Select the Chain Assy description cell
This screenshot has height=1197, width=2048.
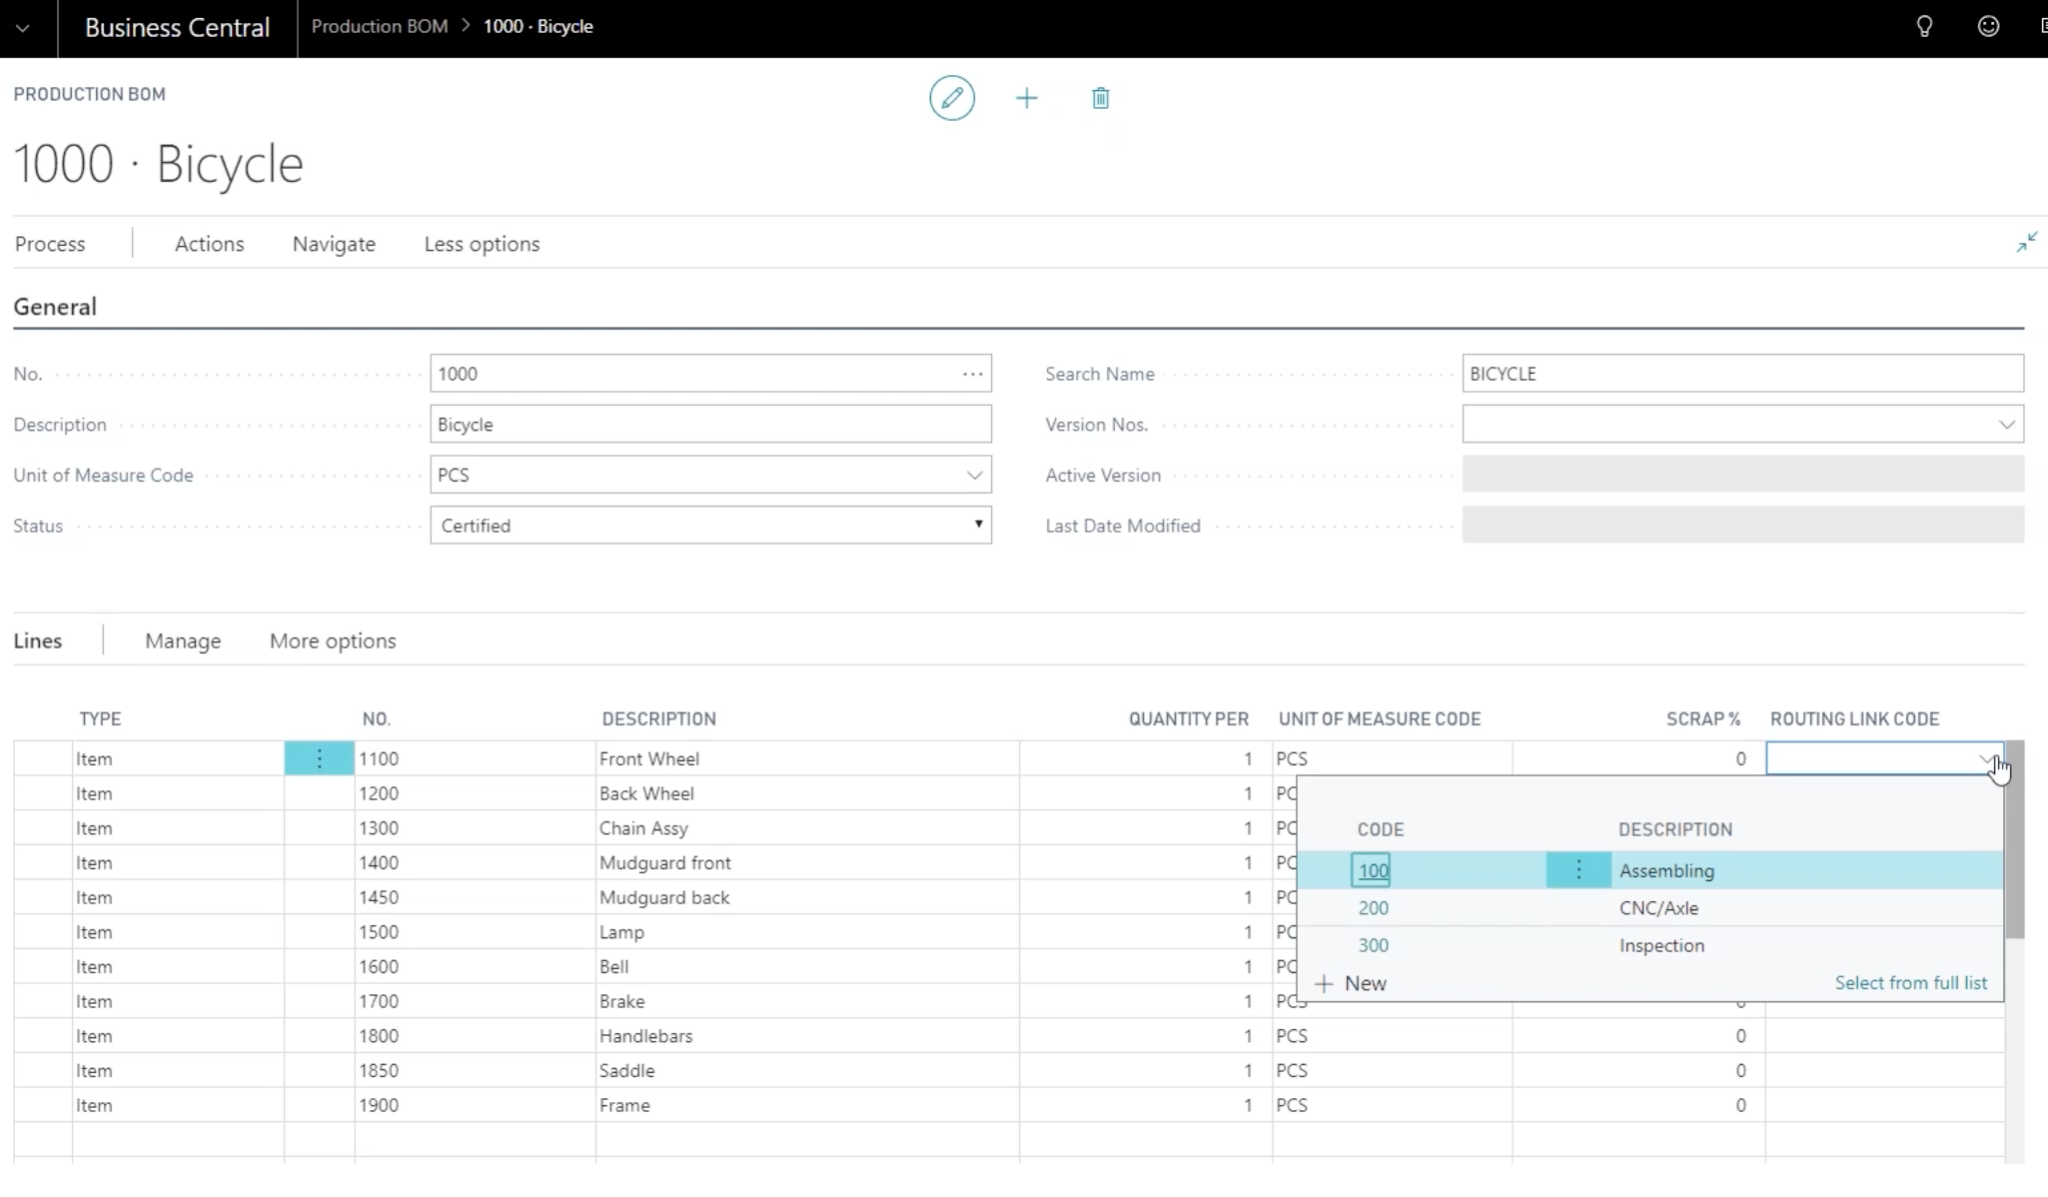tap(807, 828)
